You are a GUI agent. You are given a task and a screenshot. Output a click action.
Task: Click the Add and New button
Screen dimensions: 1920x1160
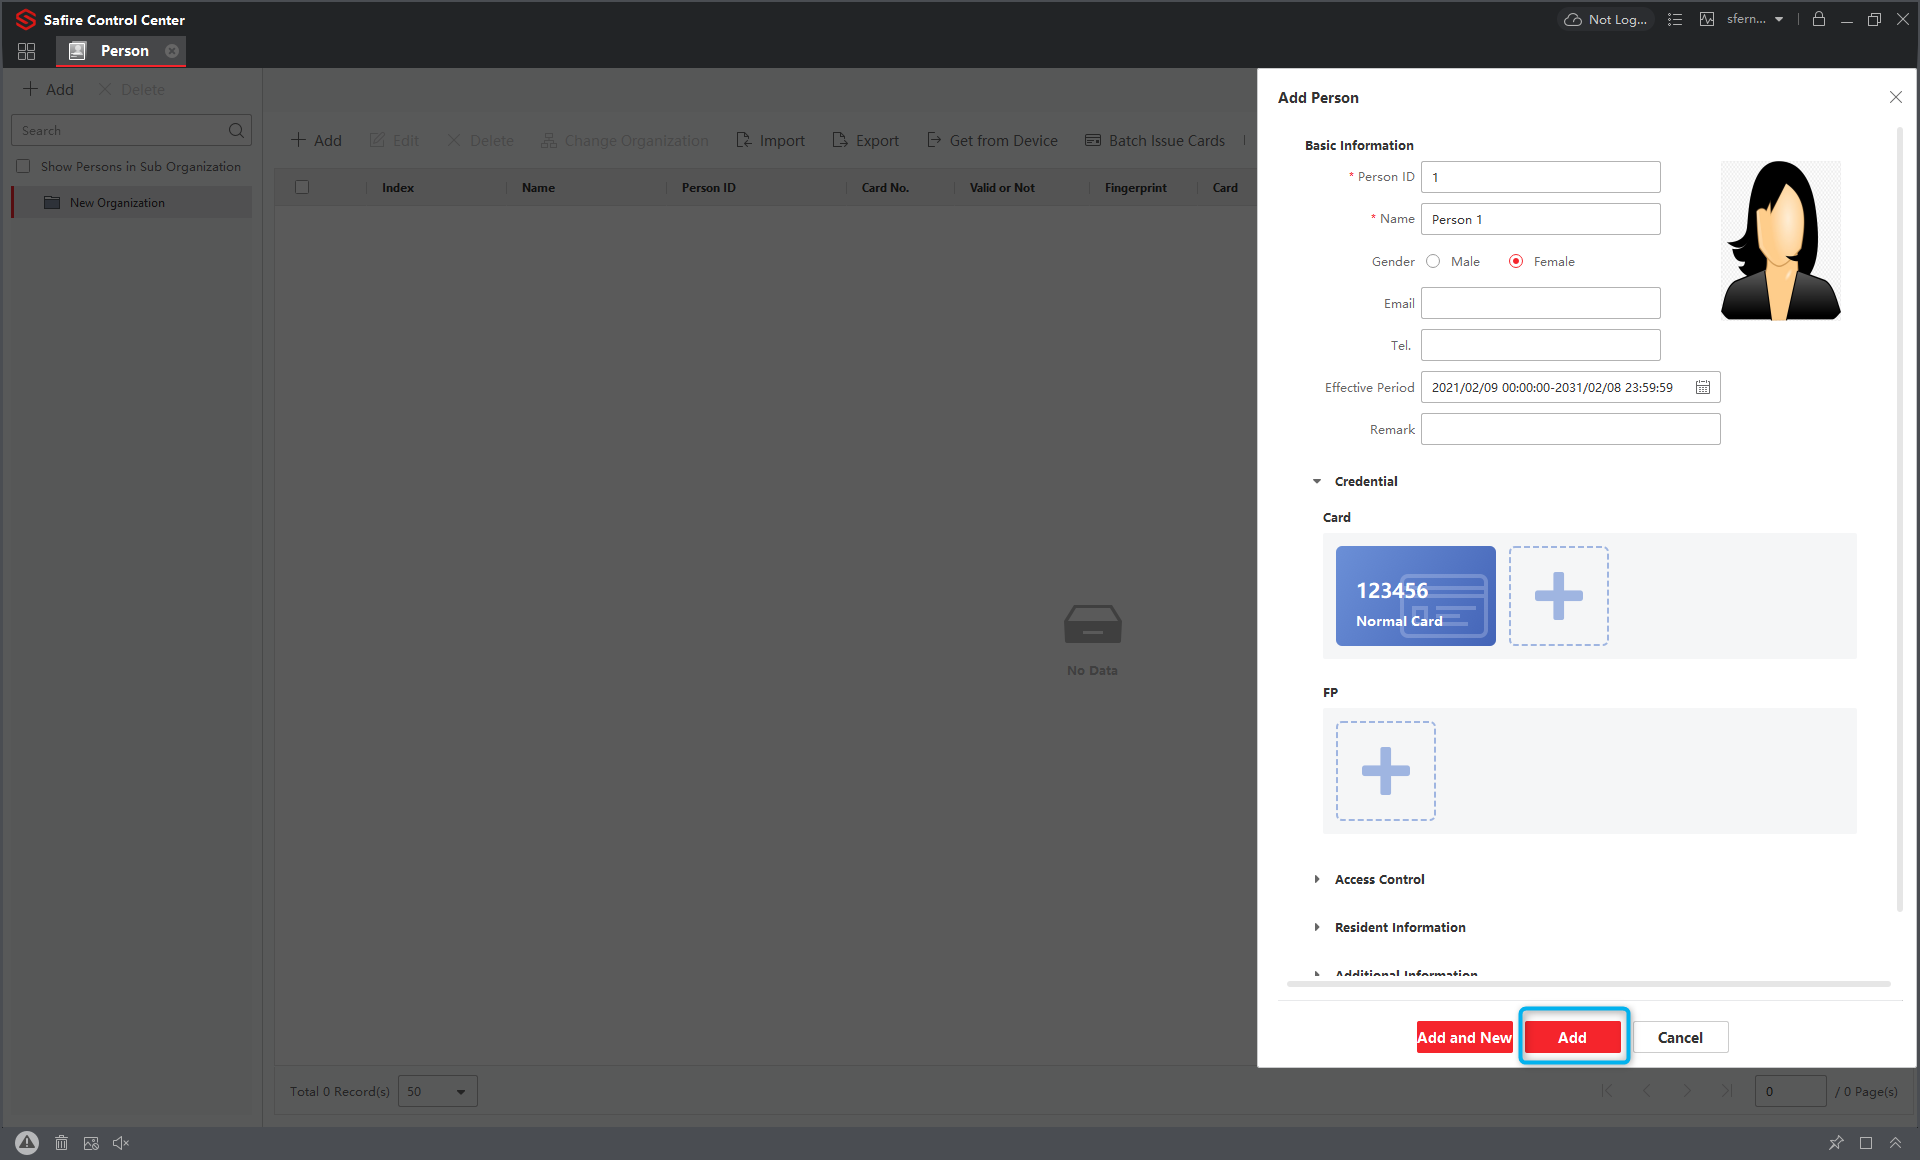point(1464,1037)
